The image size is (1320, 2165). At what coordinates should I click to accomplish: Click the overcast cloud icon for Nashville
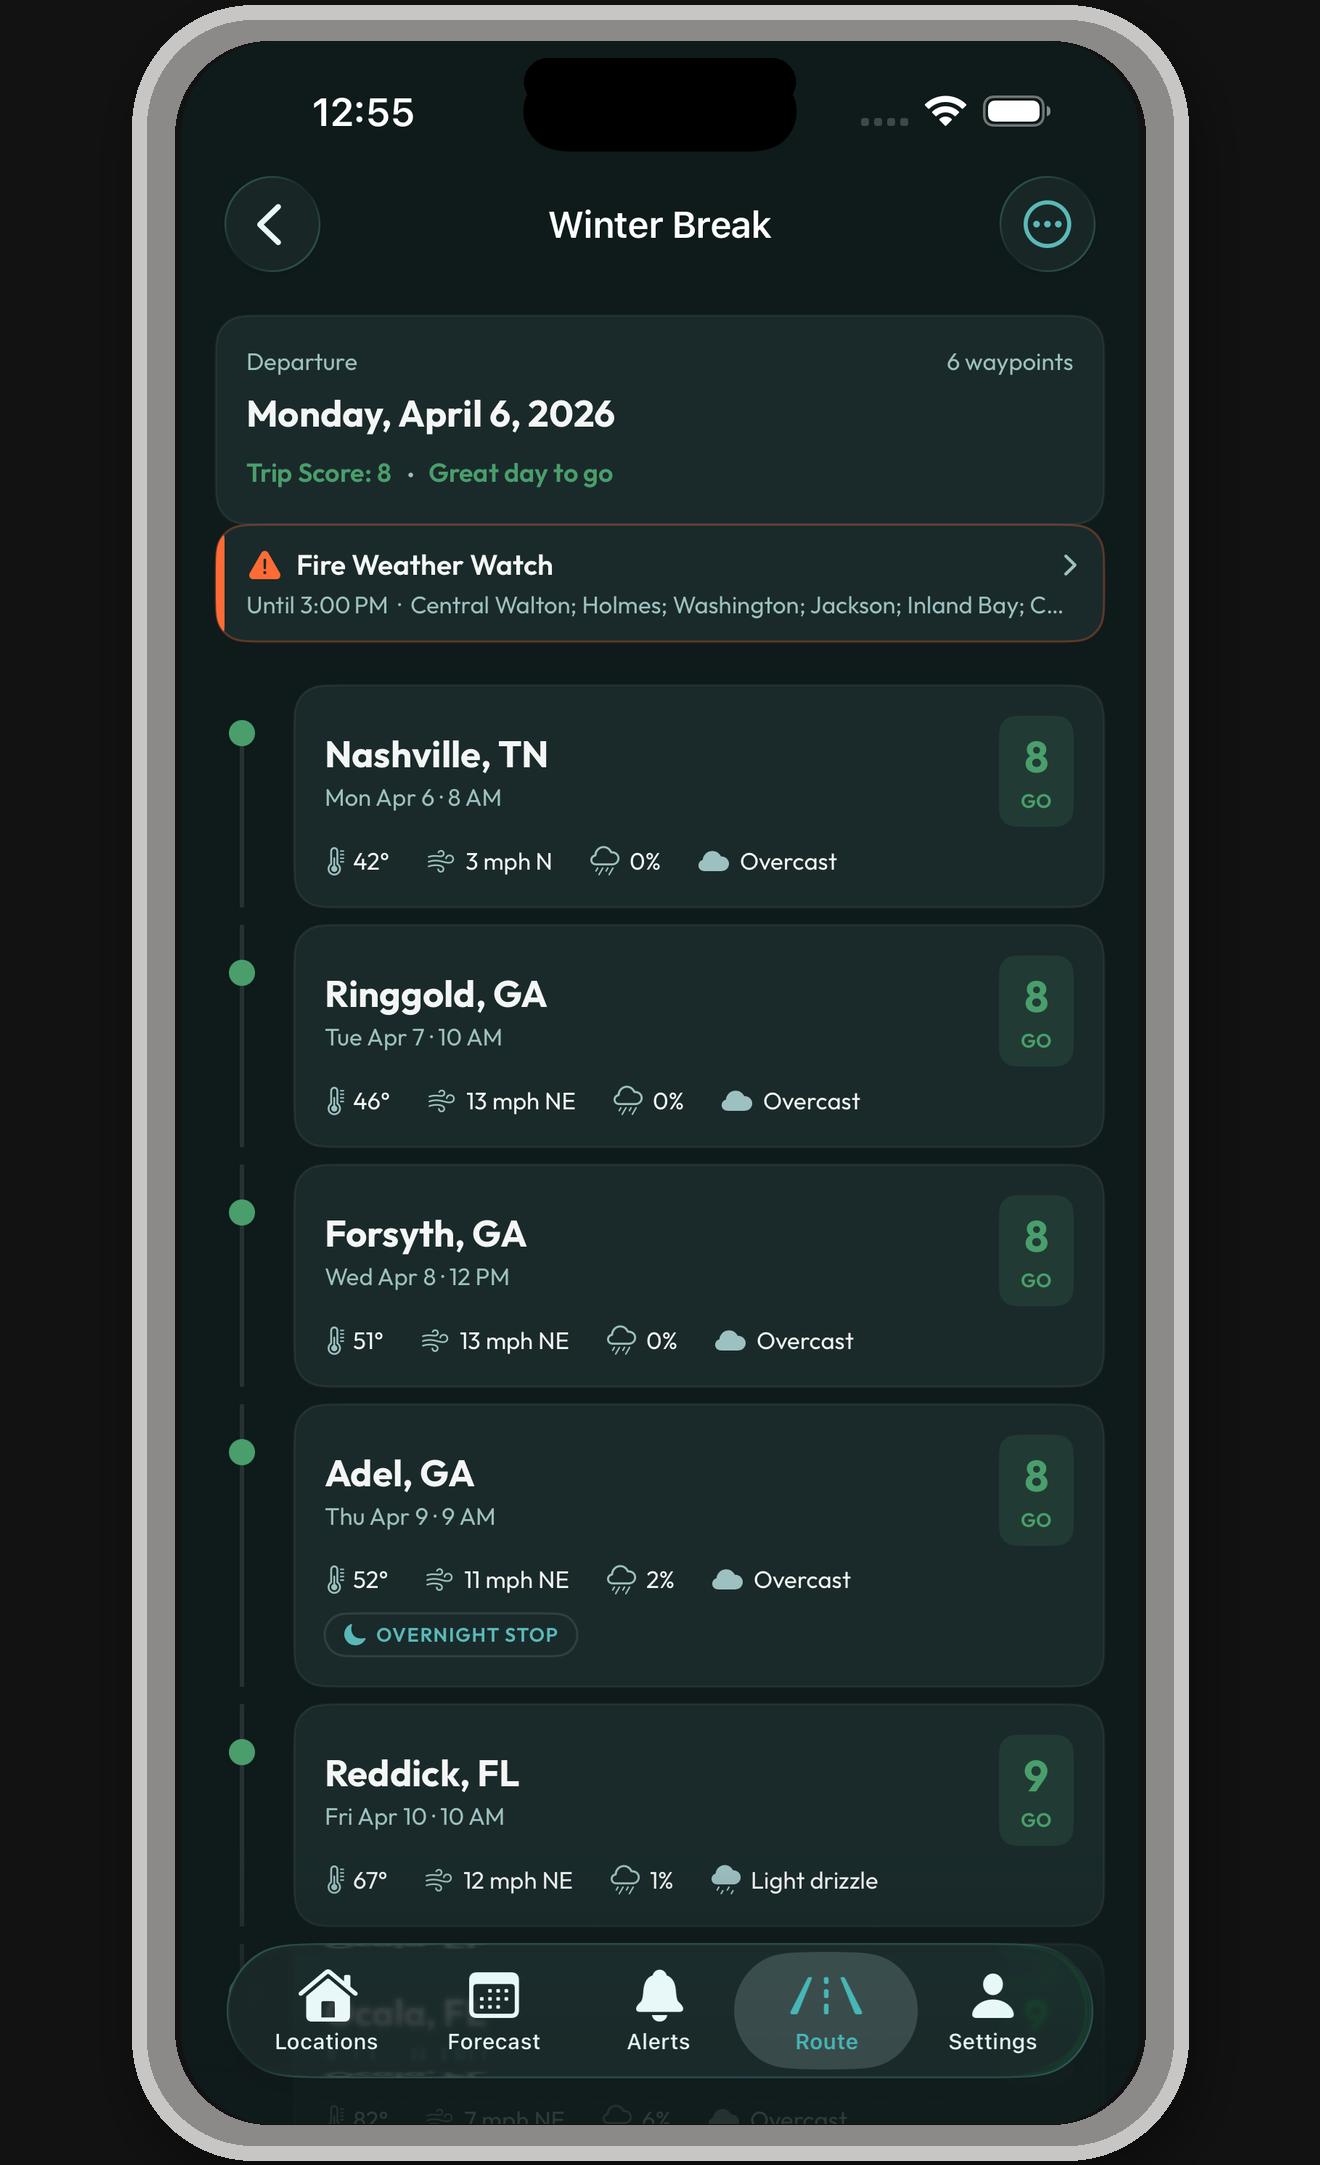[x=713, y=860]
